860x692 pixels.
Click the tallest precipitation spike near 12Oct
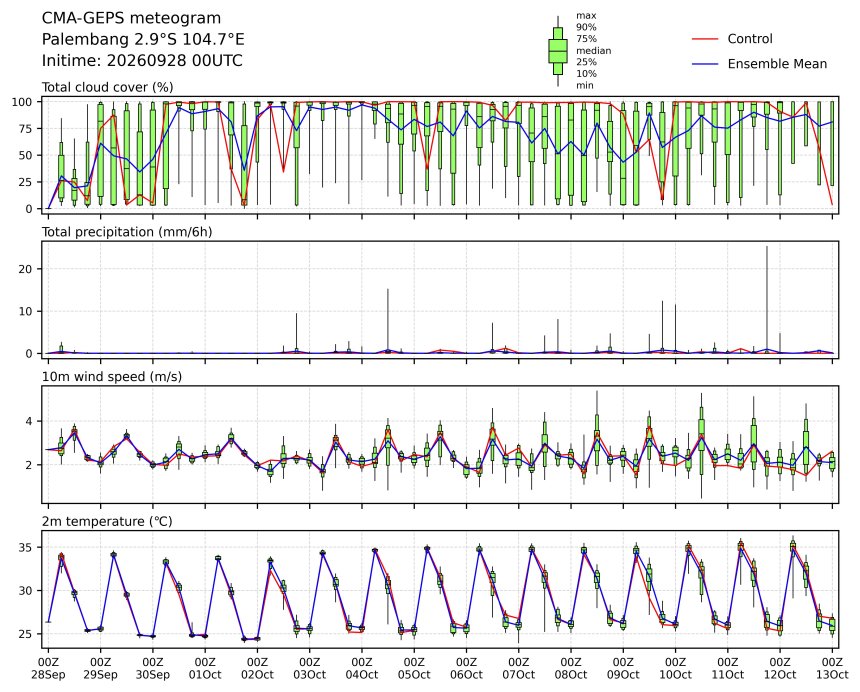tap(767, 299)
